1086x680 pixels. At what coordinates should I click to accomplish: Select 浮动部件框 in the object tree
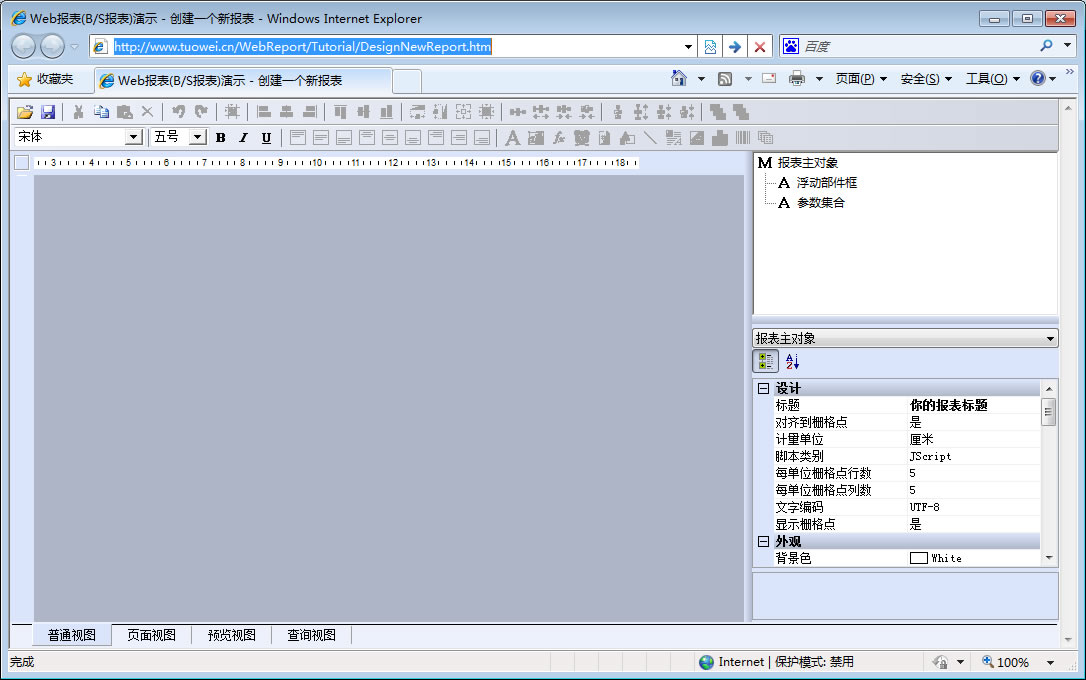pos(826,183)
